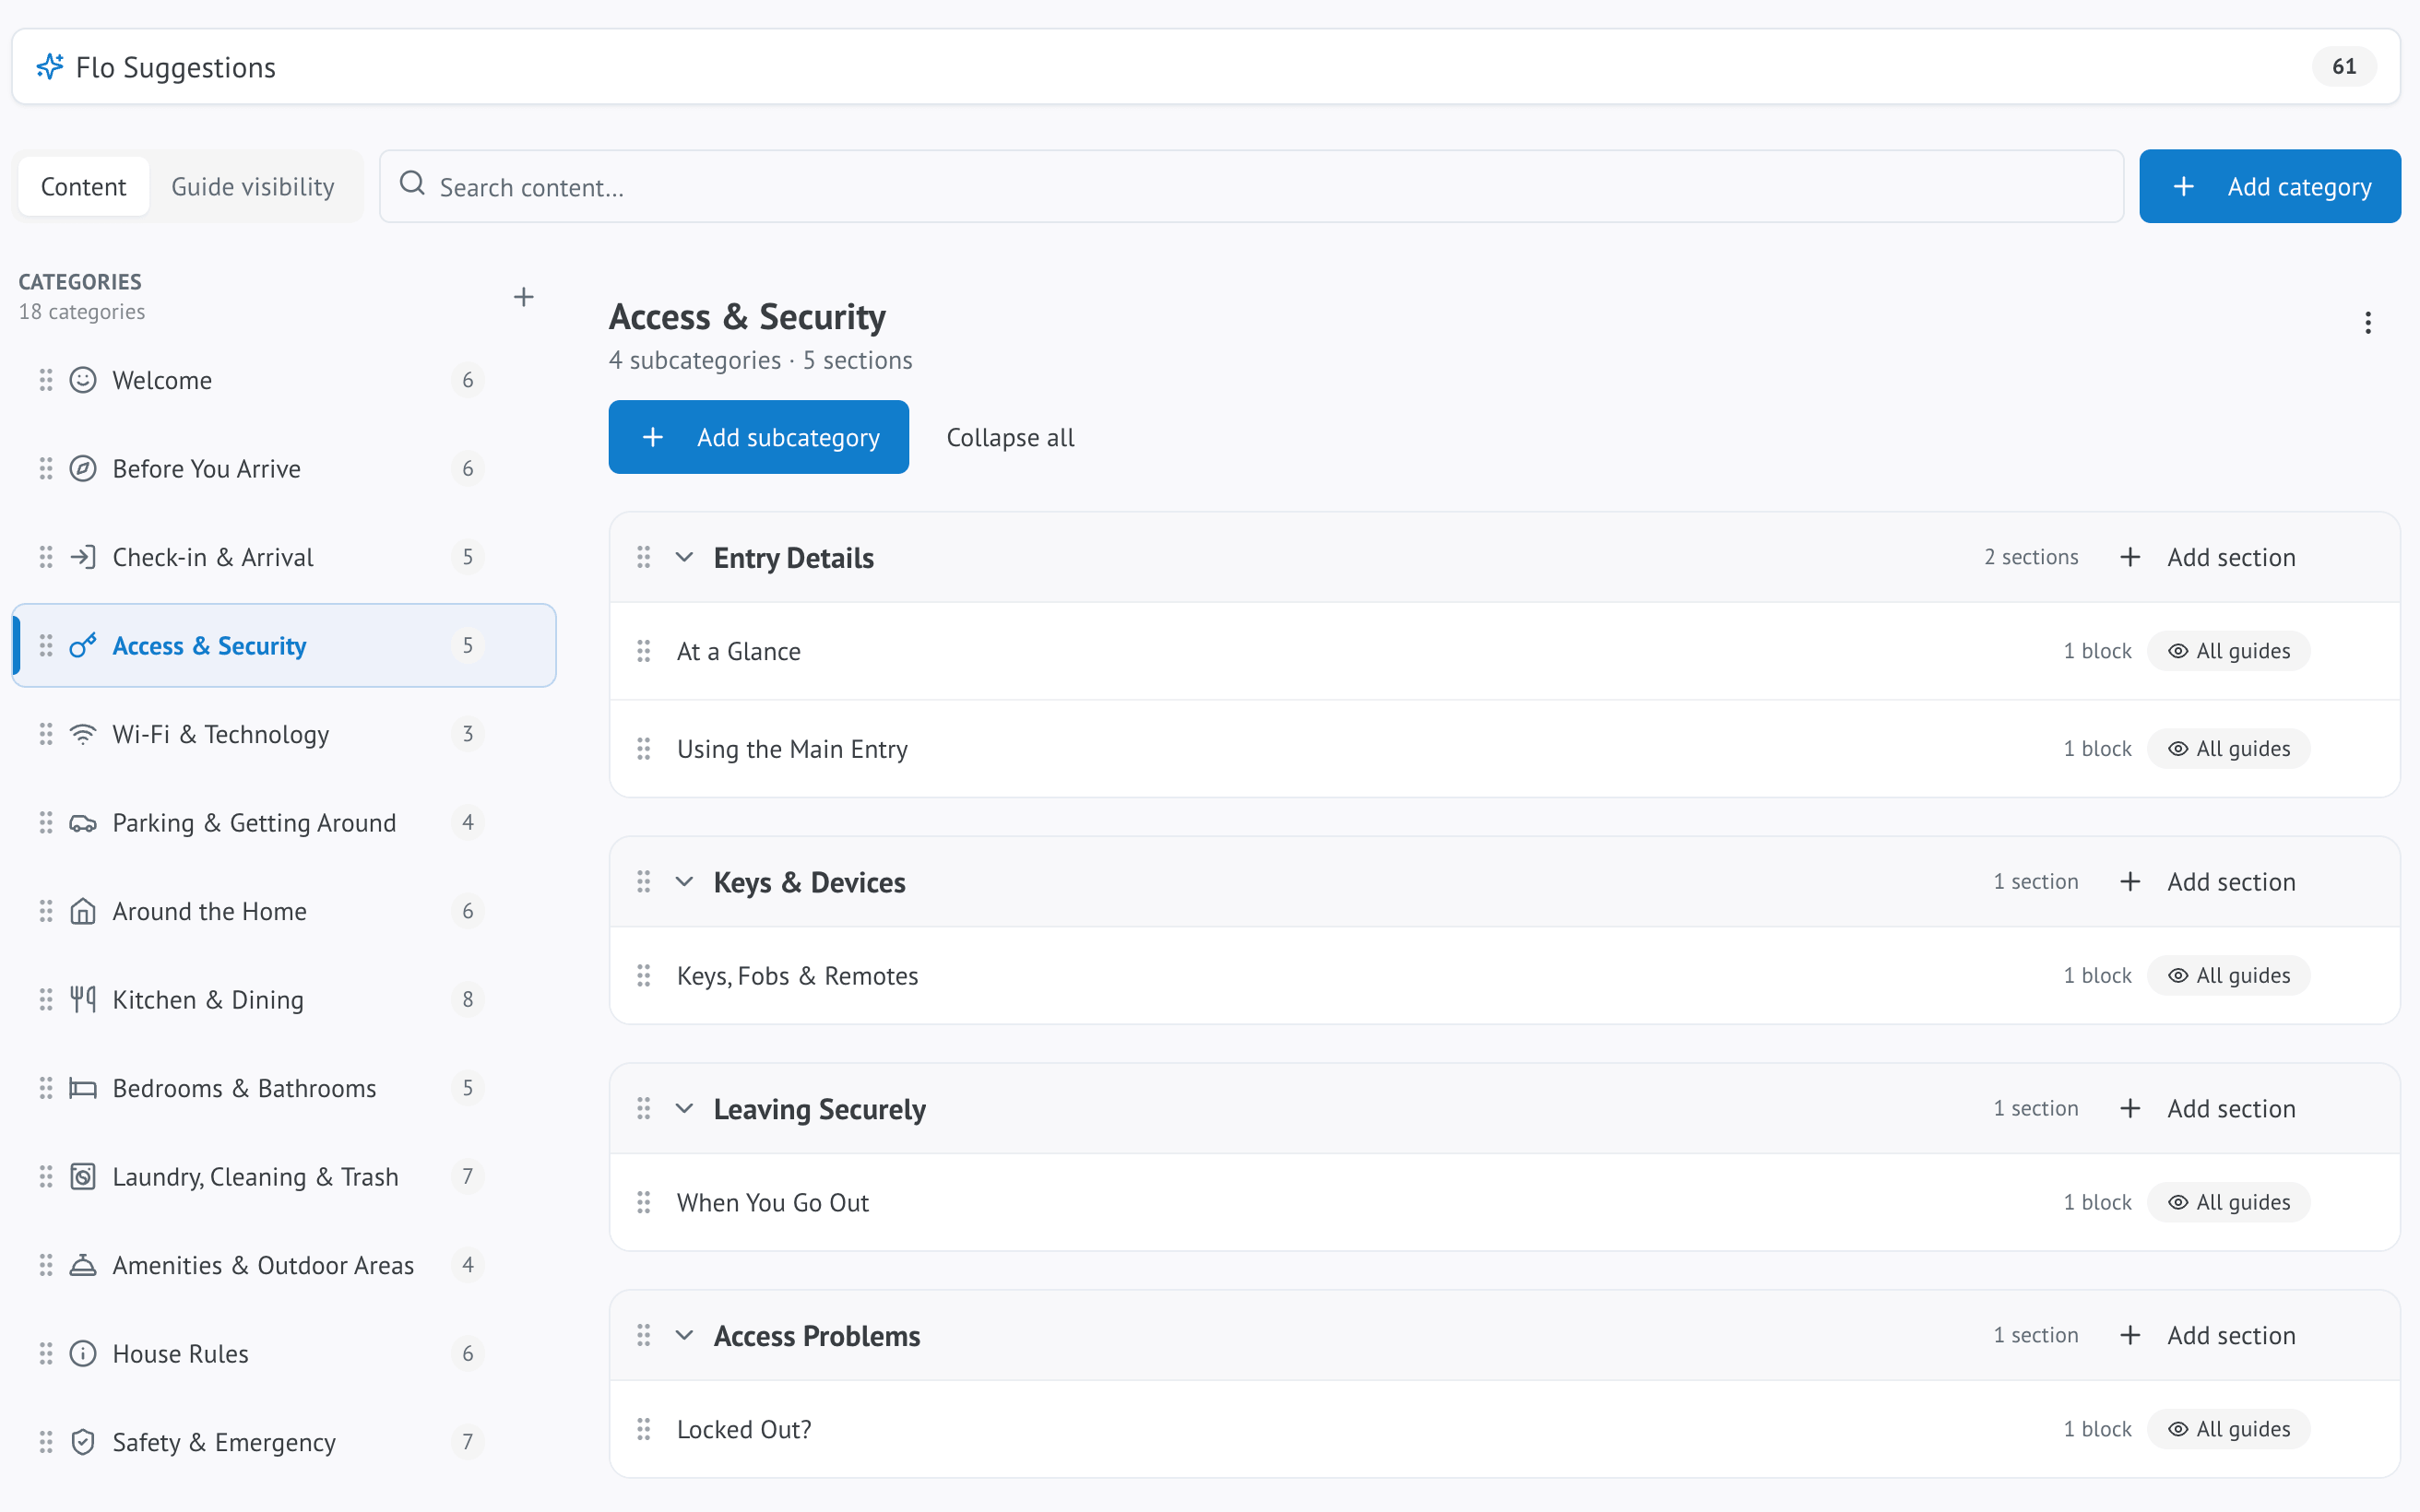
Task: Switch to the Content tab
Action: click(84, 187)
